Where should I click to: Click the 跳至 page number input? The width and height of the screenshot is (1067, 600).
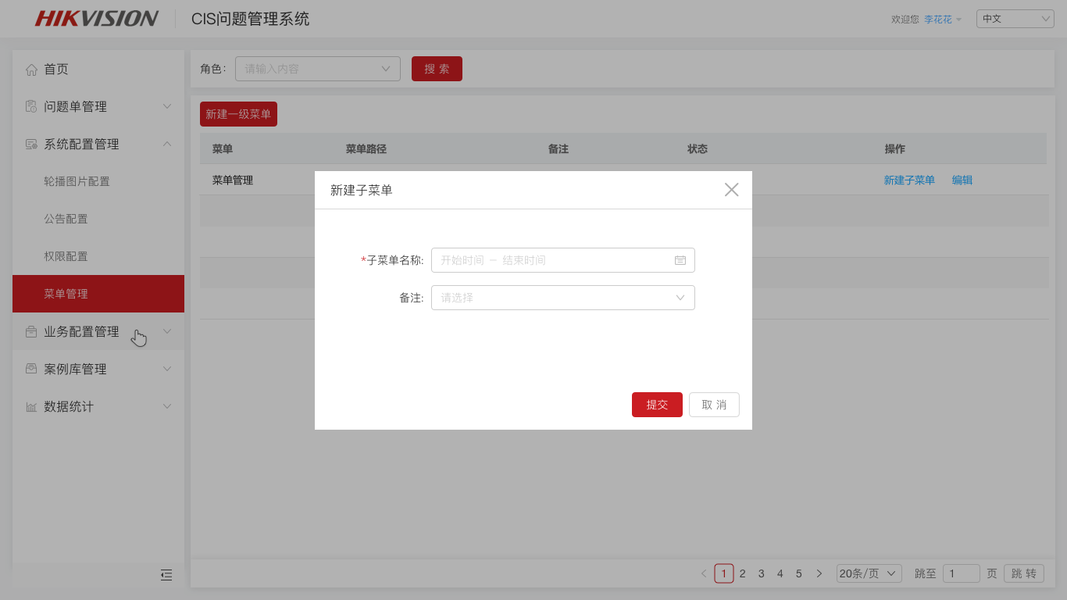pyautogui.click(x=961, y=573)
